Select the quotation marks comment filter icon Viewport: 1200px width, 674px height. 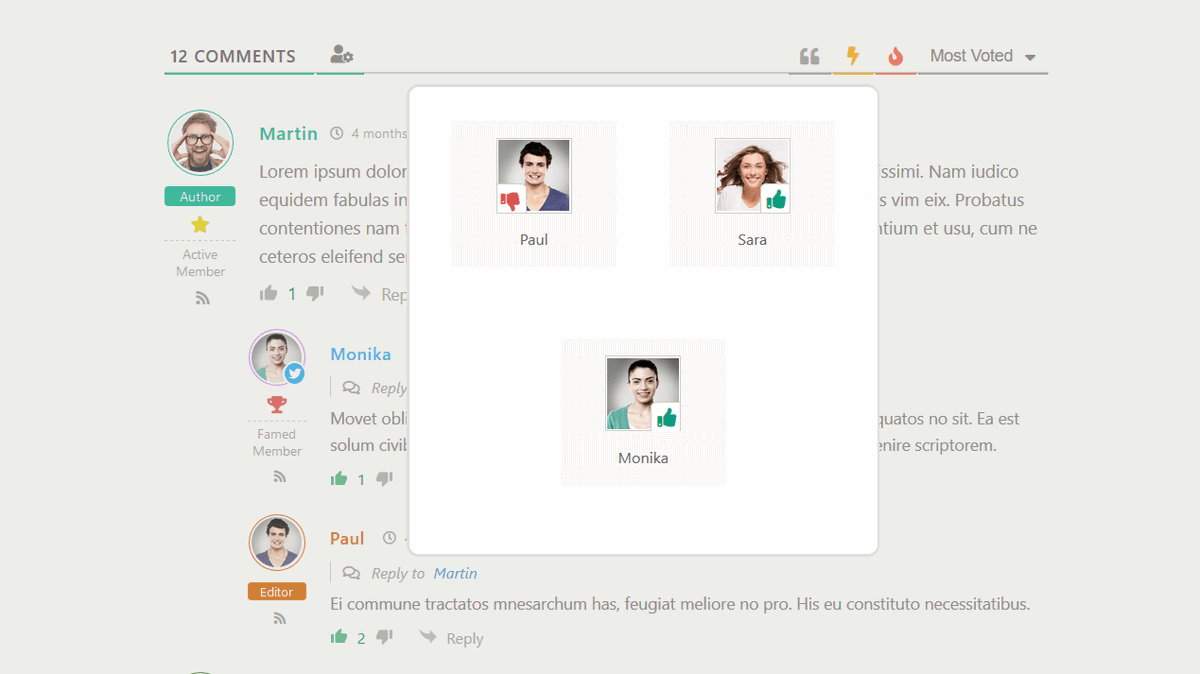809,56
